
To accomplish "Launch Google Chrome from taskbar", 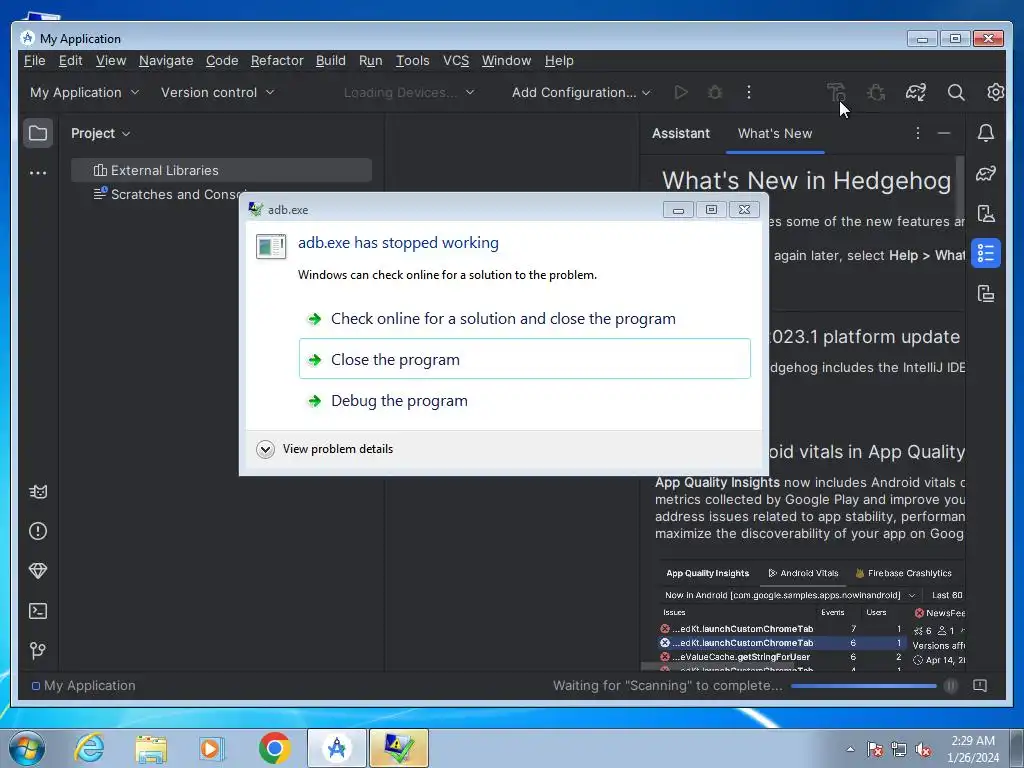I will tap(274, 748).
